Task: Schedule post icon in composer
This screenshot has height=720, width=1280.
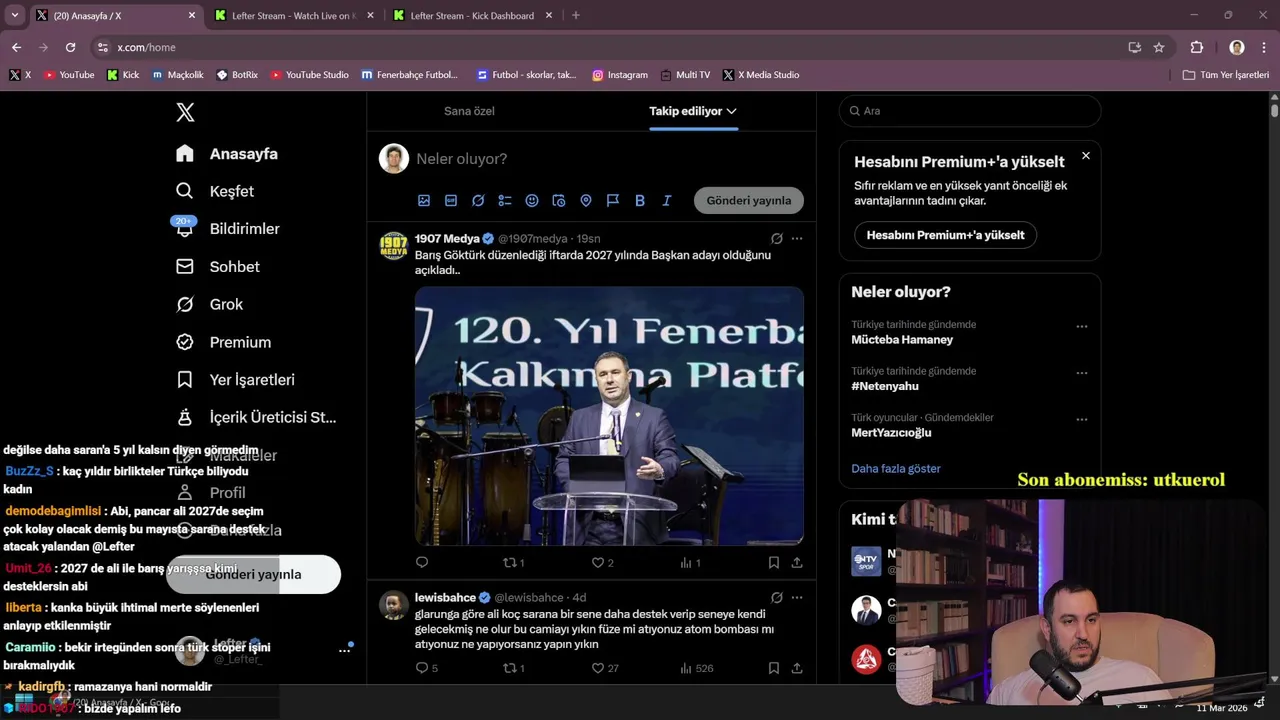Action: pos(559,201)
